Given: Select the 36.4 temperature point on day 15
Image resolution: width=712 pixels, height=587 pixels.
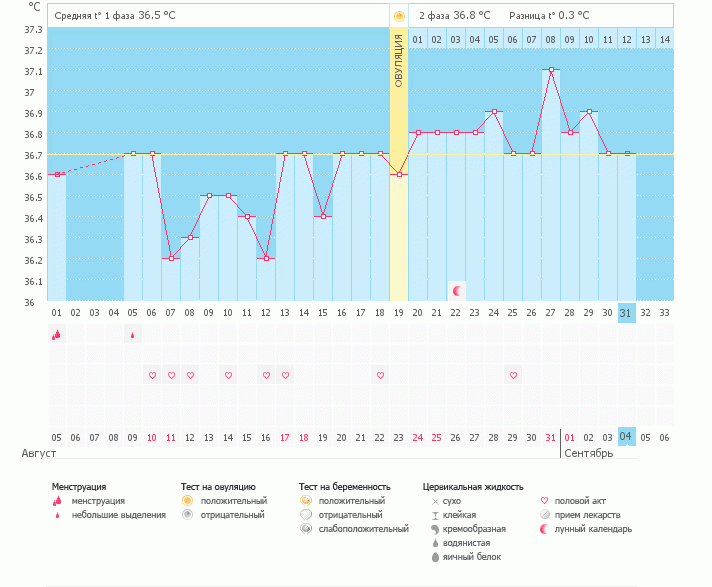Looking at the screenshot, I should point(323,217).
